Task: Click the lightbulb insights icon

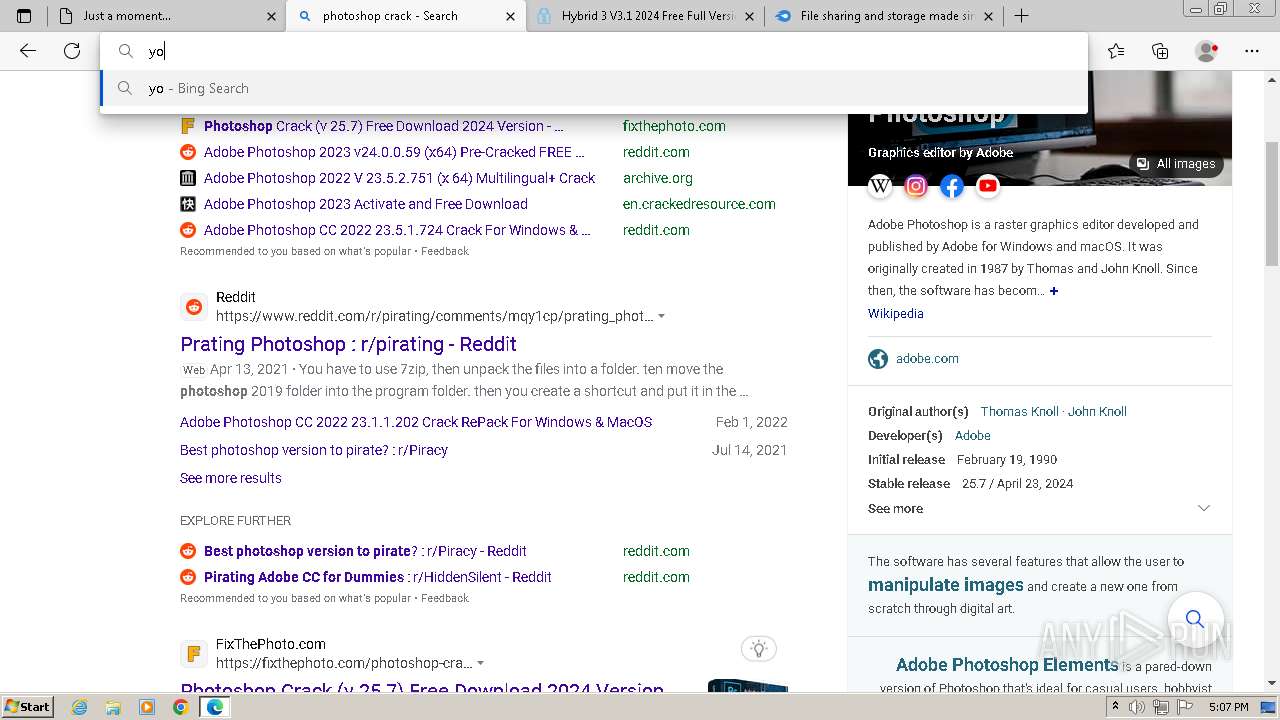Action: coord(759,649)
